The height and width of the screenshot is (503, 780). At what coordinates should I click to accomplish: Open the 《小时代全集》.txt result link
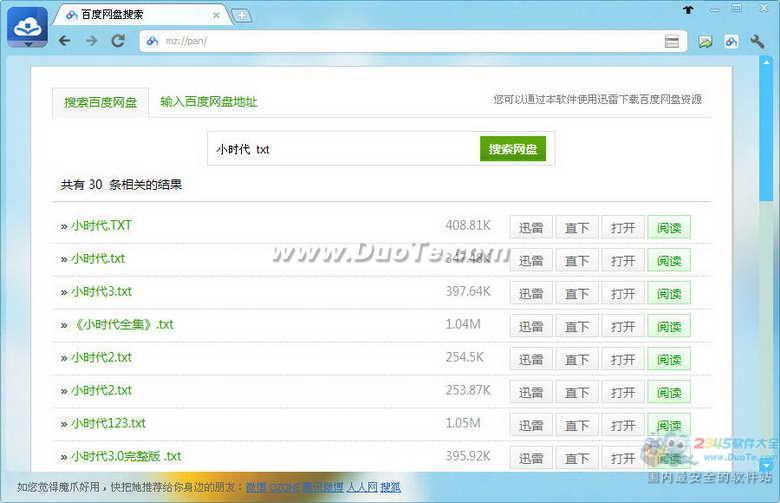(122, 324)
